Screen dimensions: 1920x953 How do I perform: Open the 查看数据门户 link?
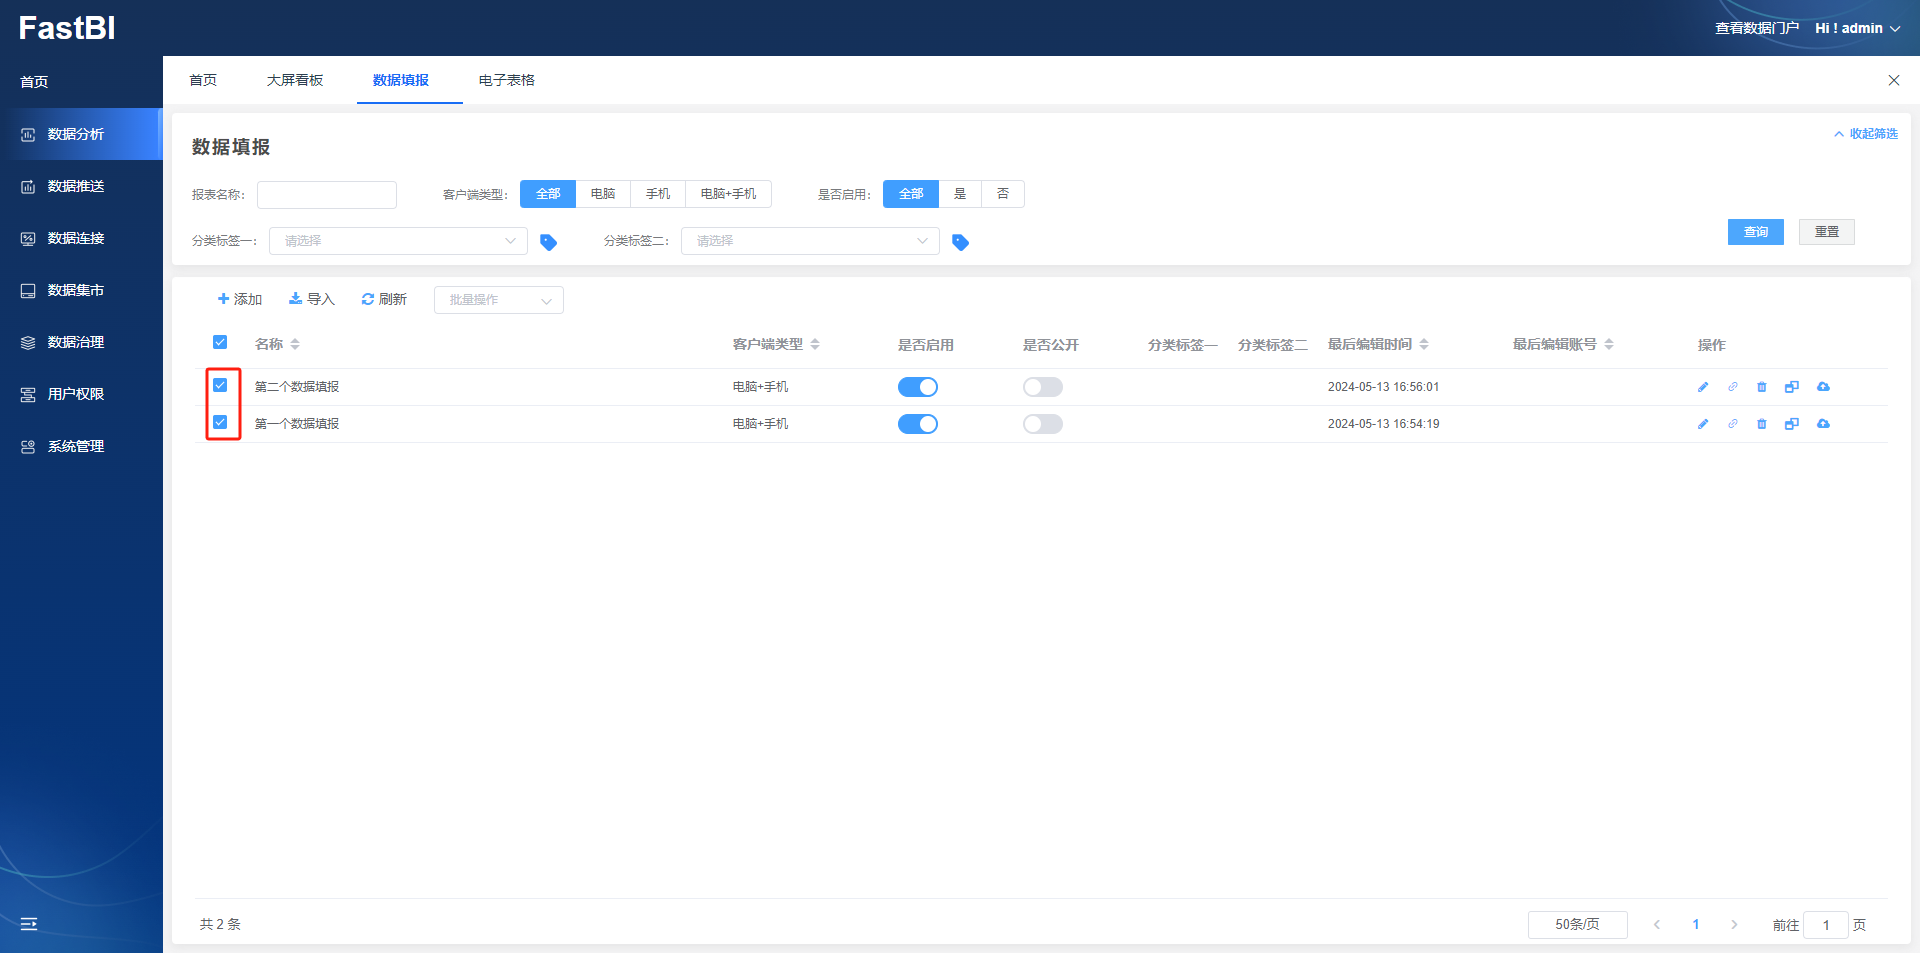[x=1757, y=28]
